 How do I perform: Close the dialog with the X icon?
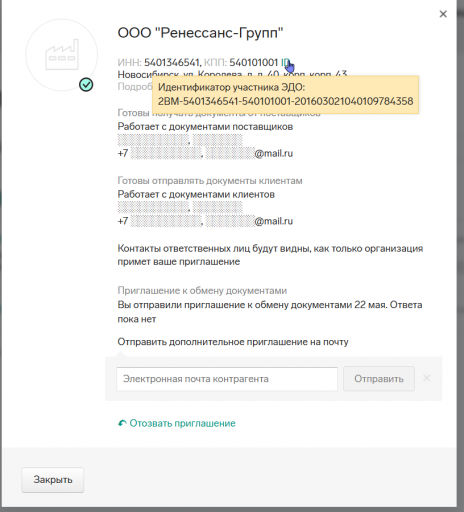coord(443,14)
